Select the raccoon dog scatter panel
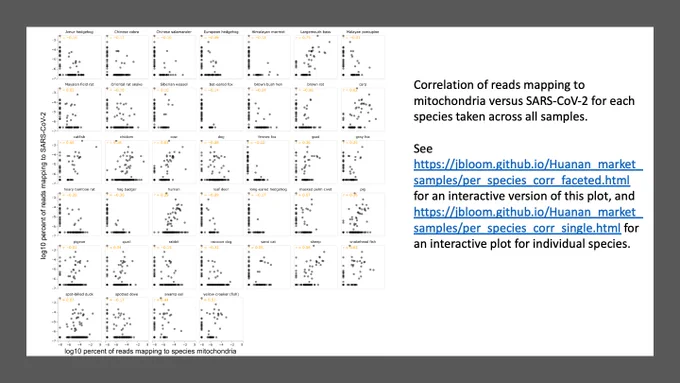The image size is (680, 383). (x=222, y=266)
